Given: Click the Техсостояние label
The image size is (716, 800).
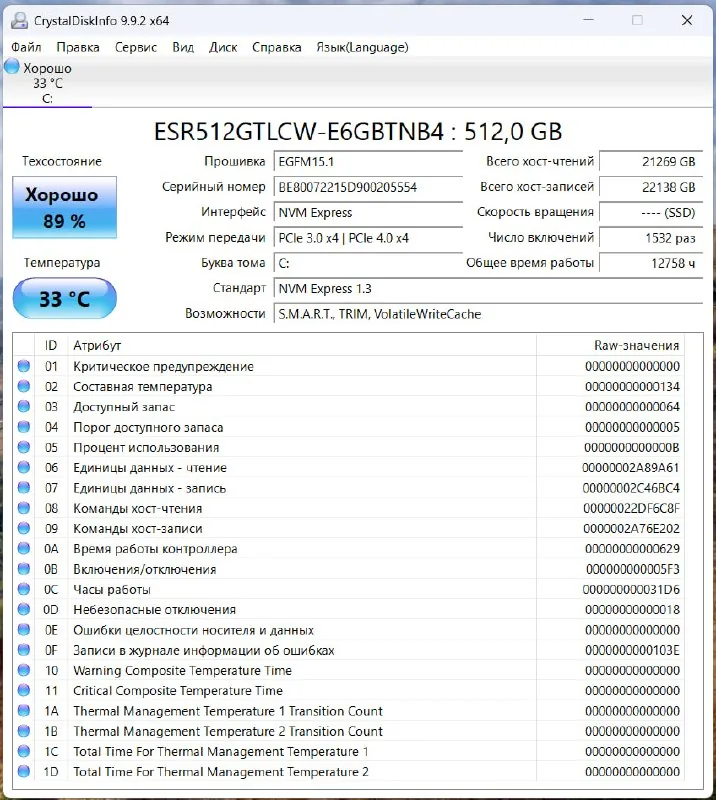Looking at the screenshot, I should 62,161.
